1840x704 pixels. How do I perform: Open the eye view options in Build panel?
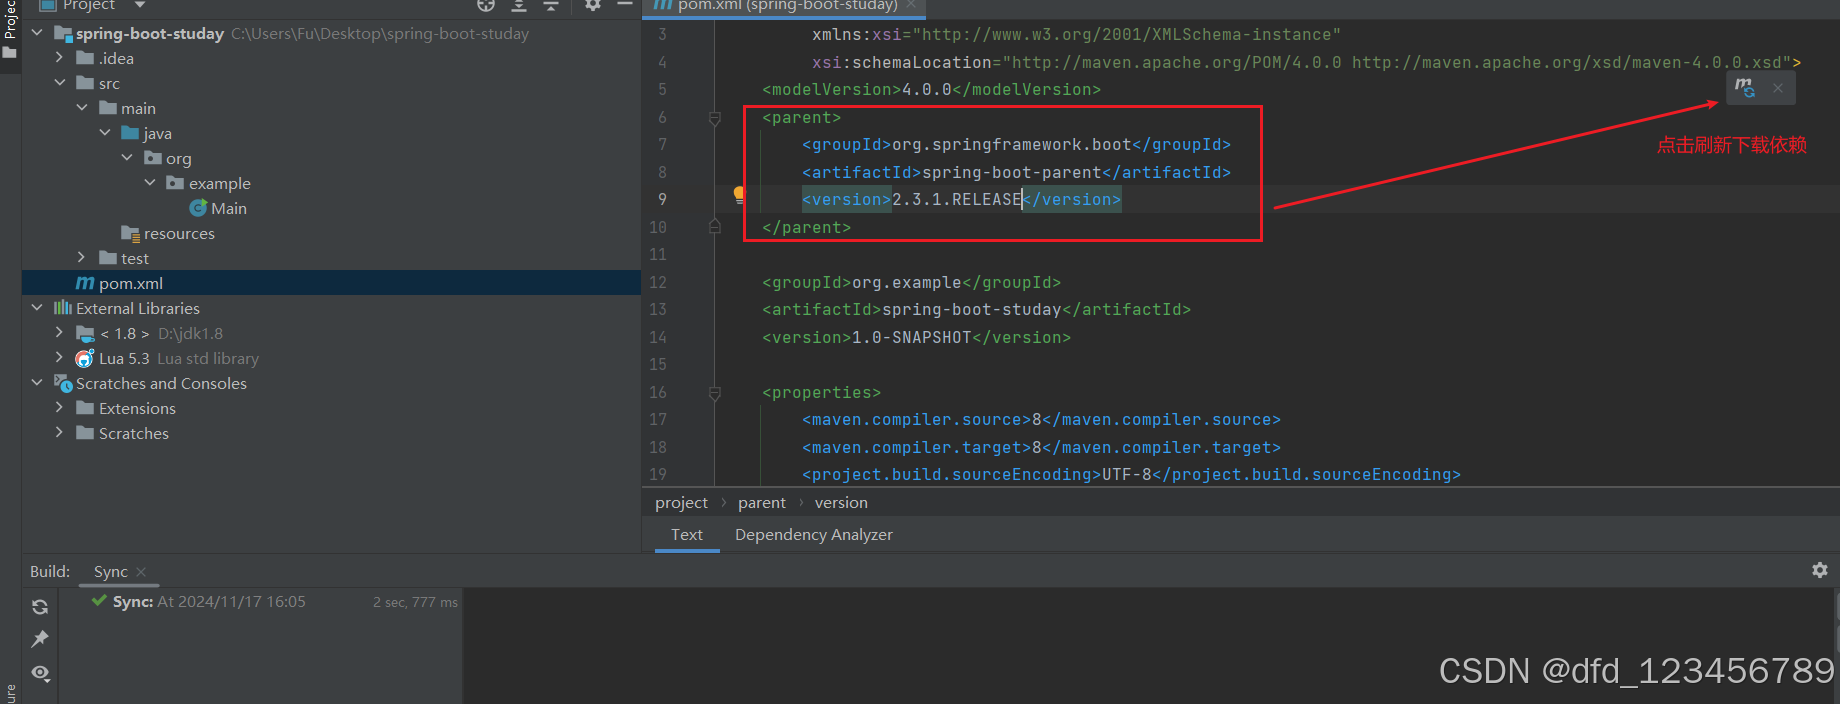tap(40, 673)
